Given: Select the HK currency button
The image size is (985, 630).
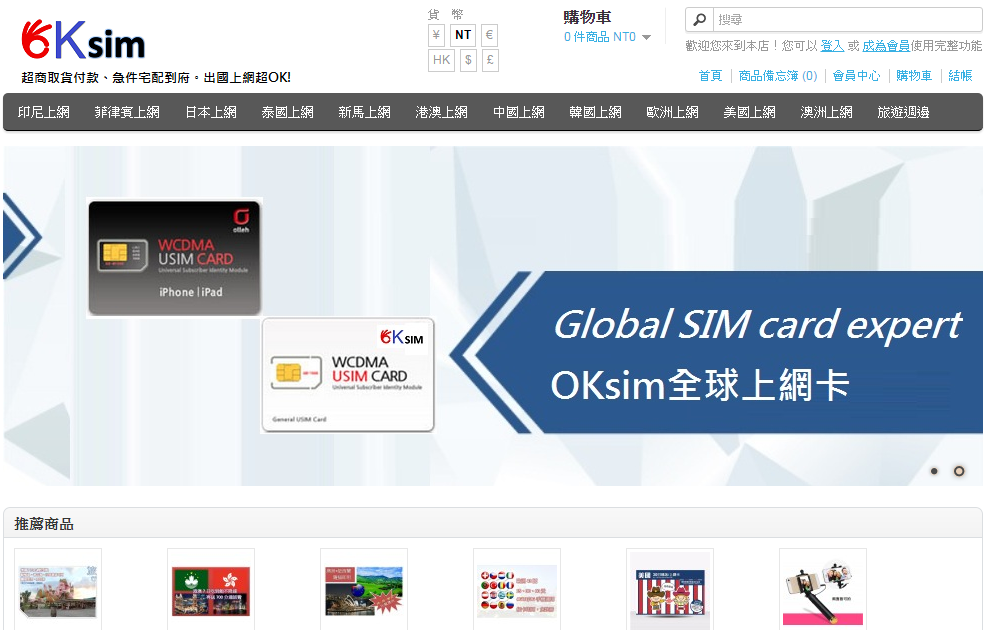Looking at the screenshot, I should tap(442, 60).
